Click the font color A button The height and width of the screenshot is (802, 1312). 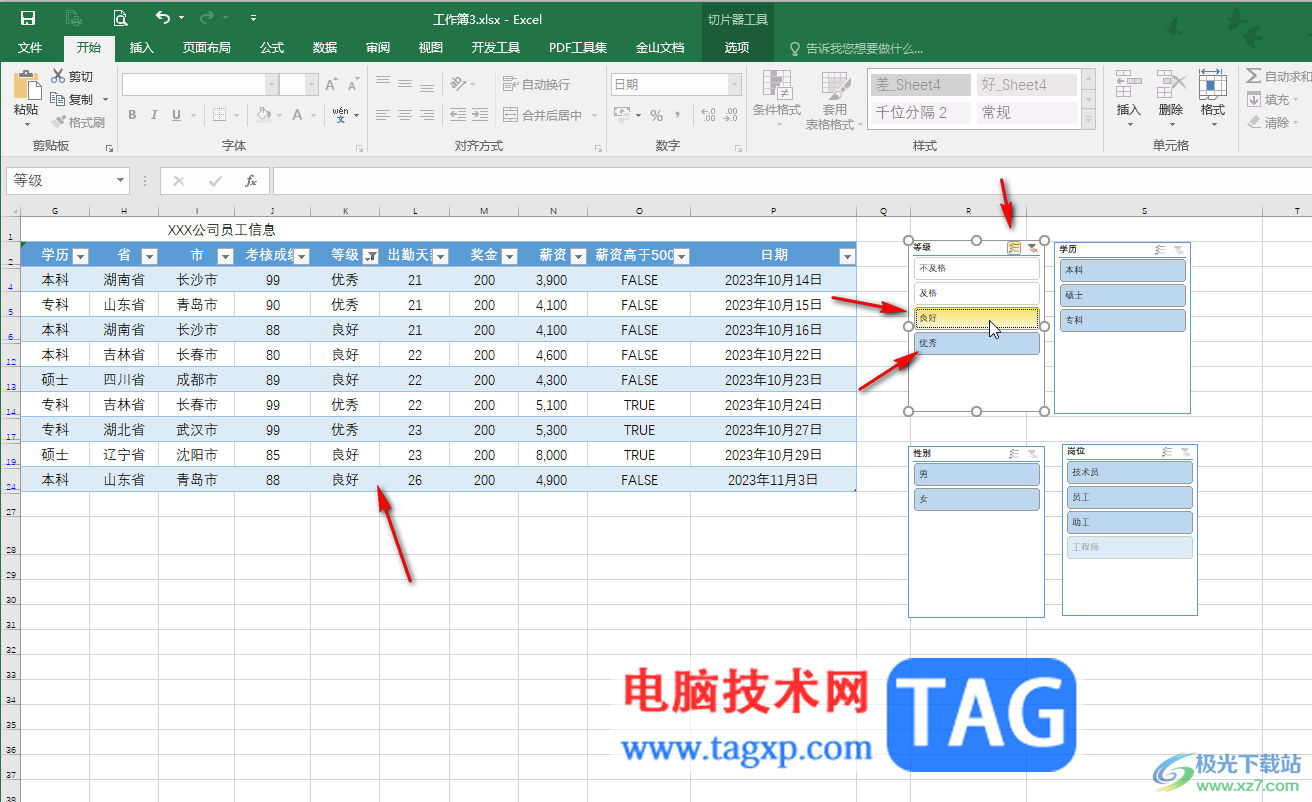coord(297,115)
